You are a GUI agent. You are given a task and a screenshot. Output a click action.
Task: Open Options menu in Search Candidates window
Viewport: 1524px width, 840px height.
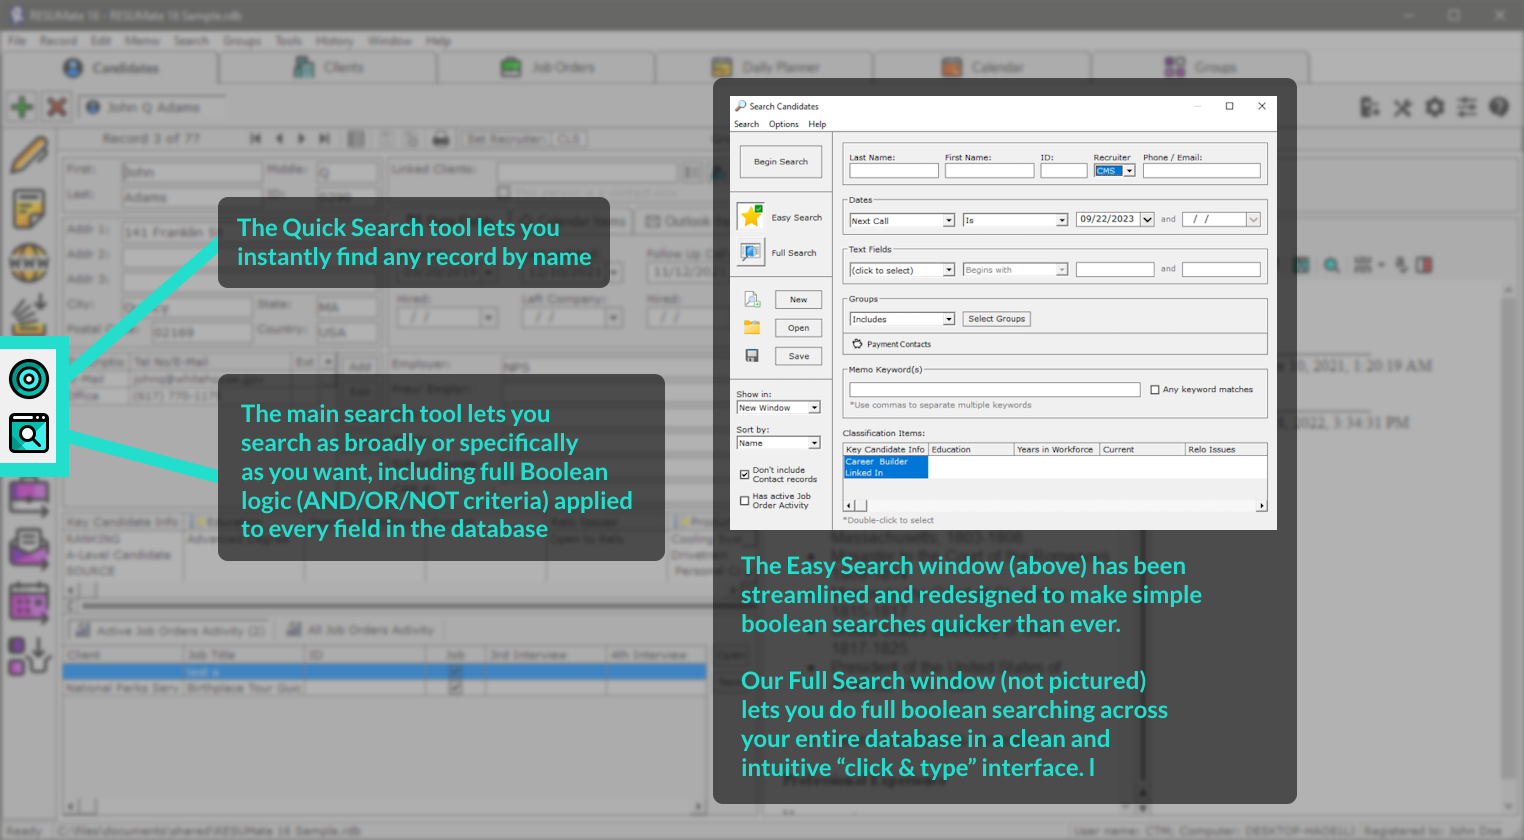click(783, 124)
